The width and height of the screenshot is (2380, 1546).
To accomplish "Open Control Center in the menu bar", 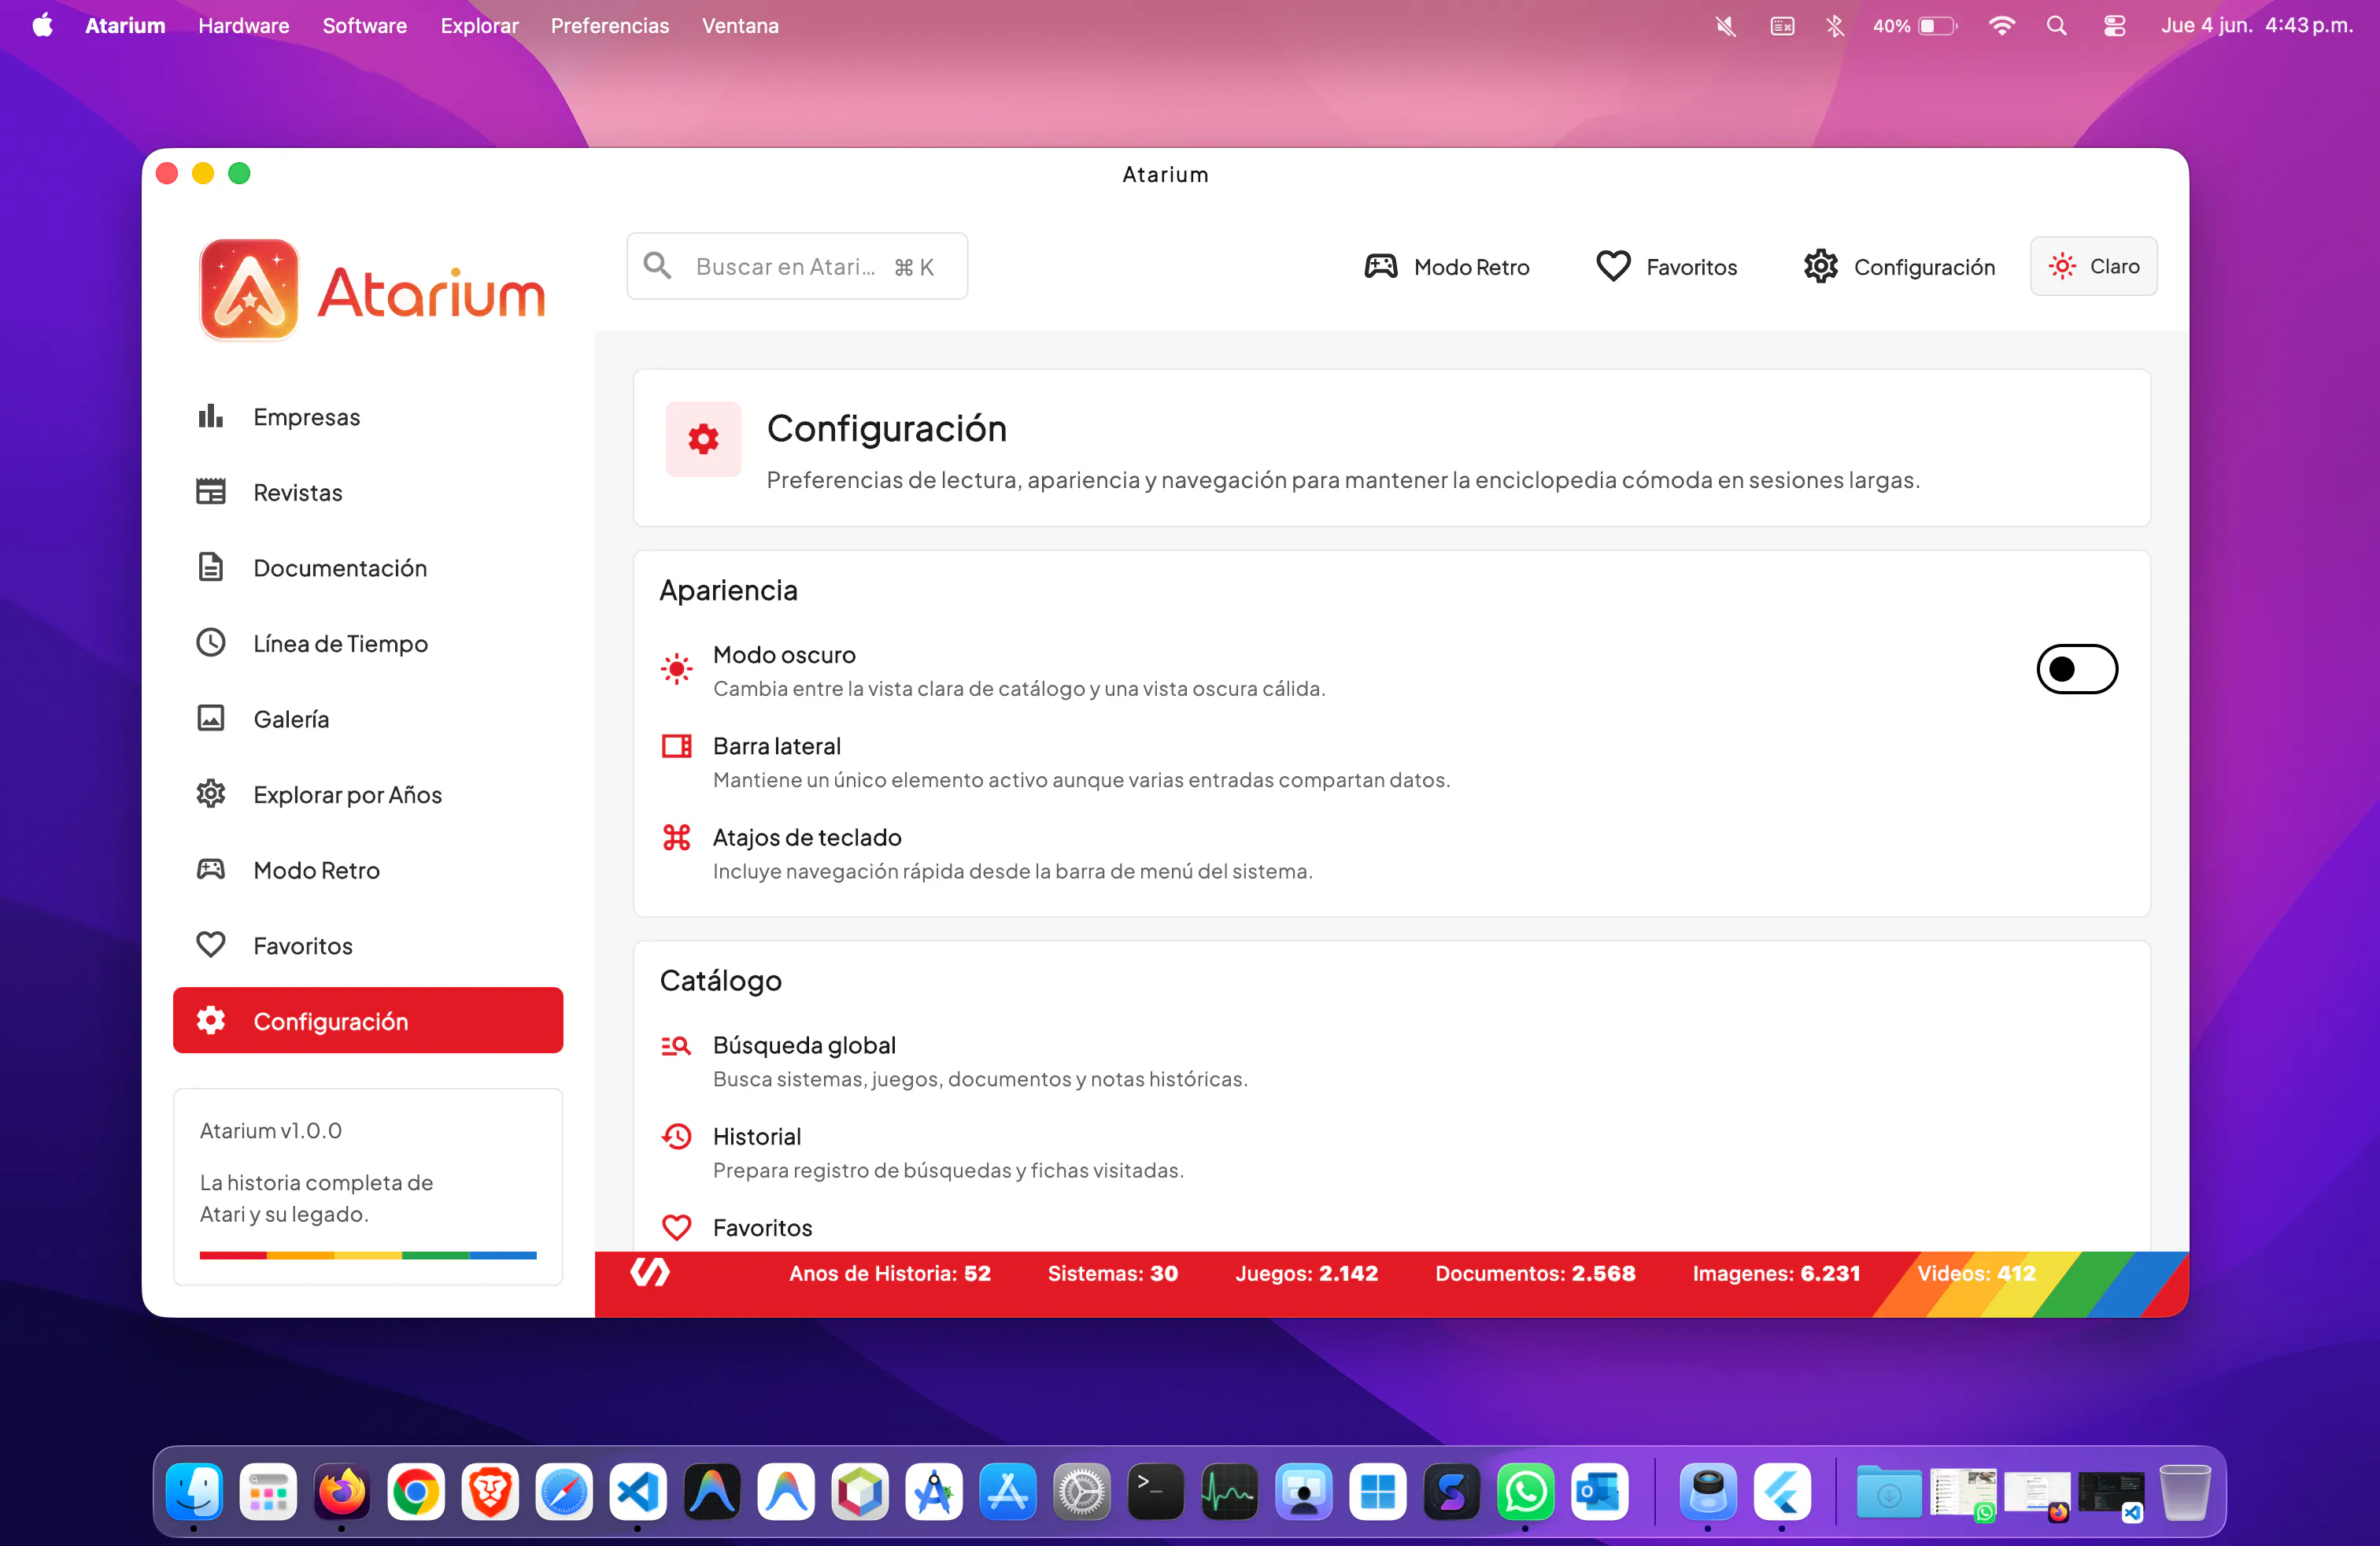I will [2115, 26].
